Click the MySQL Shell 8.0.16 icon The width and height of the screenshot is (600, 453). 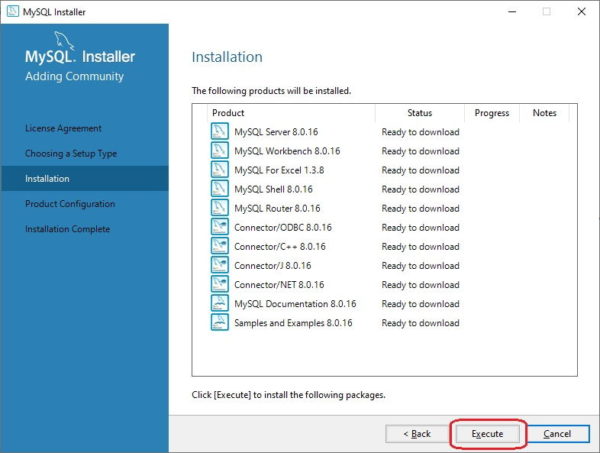pos(220,189)
